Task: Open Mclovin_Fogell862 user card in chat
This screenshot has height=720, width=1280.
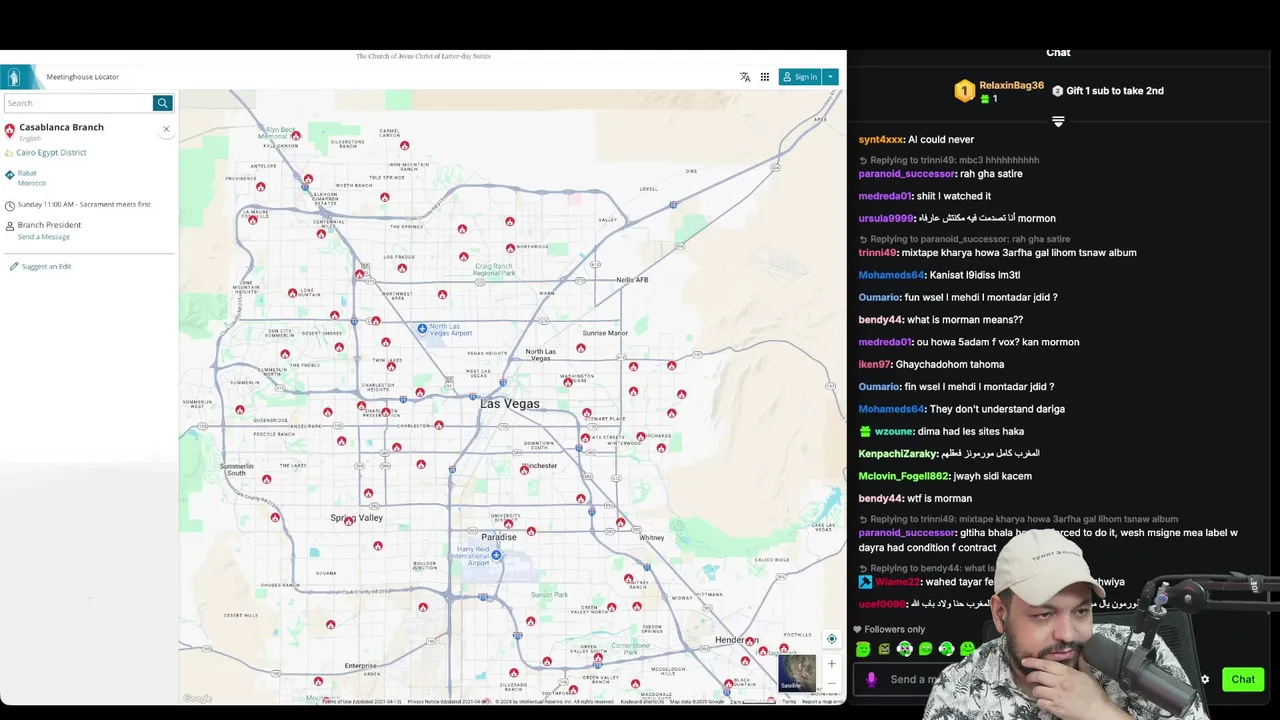Action: coord(903,477)
